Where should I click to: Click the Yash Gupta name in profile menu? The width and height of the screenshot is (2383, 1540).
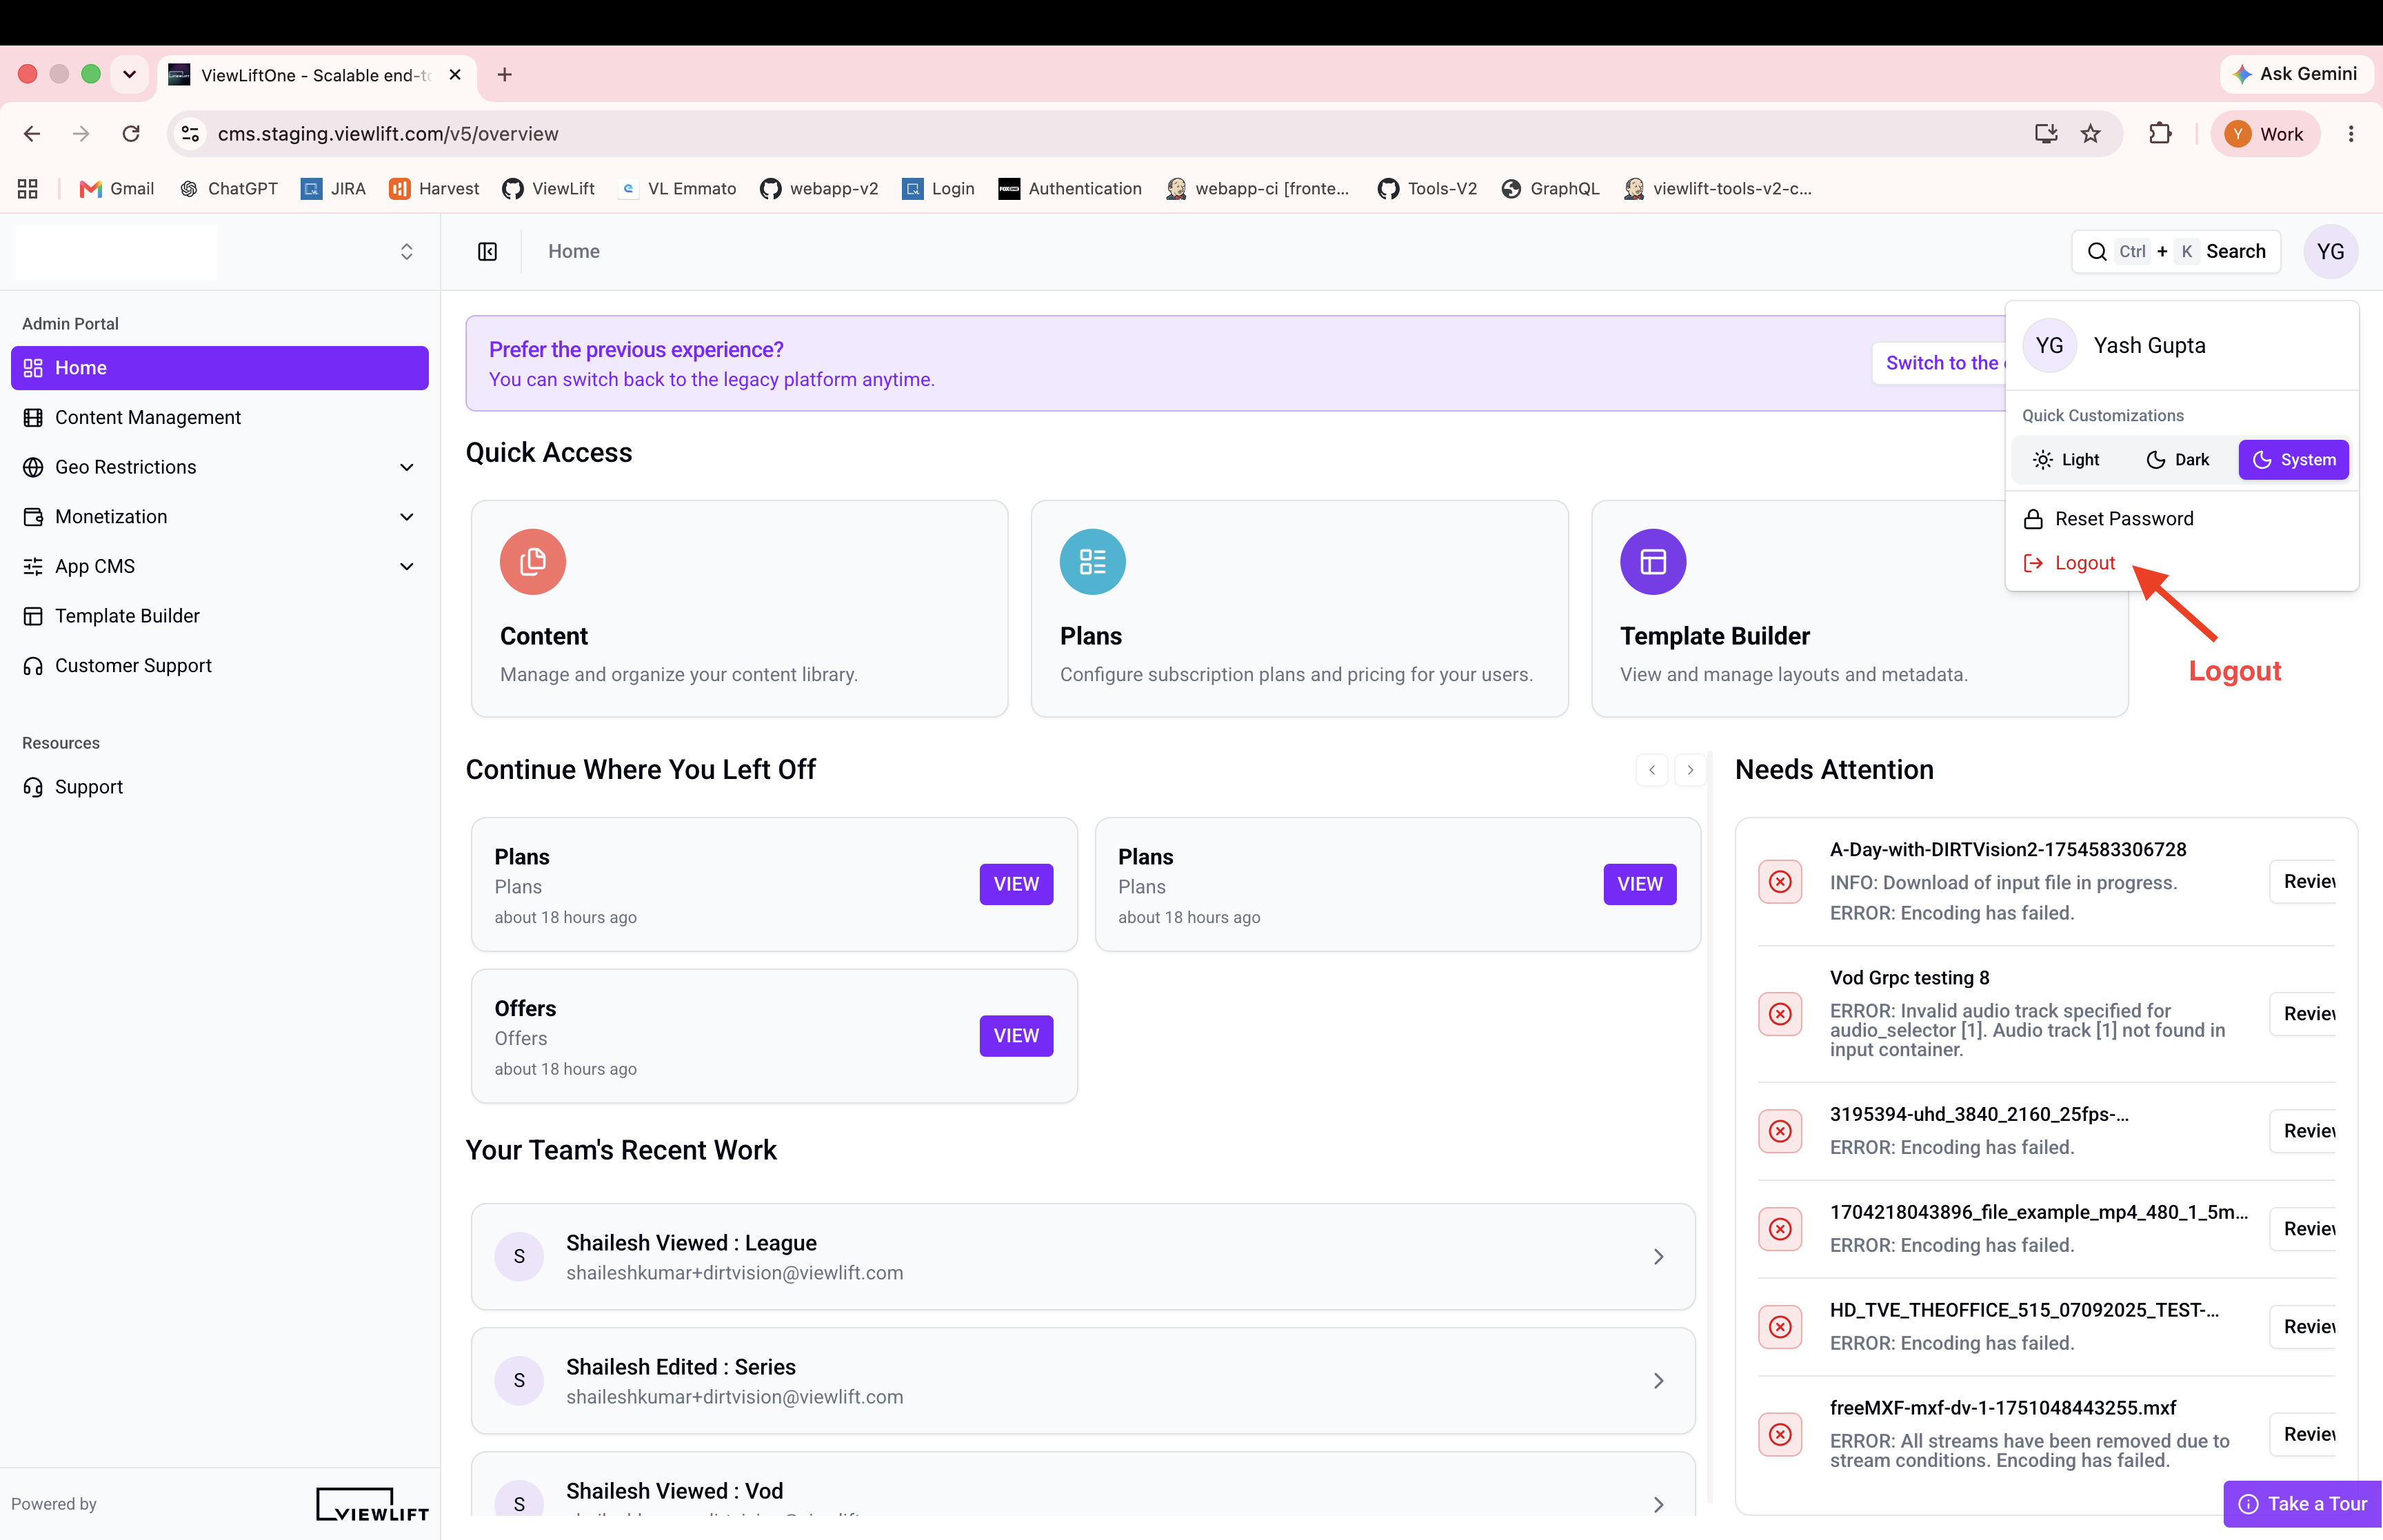2149,346
